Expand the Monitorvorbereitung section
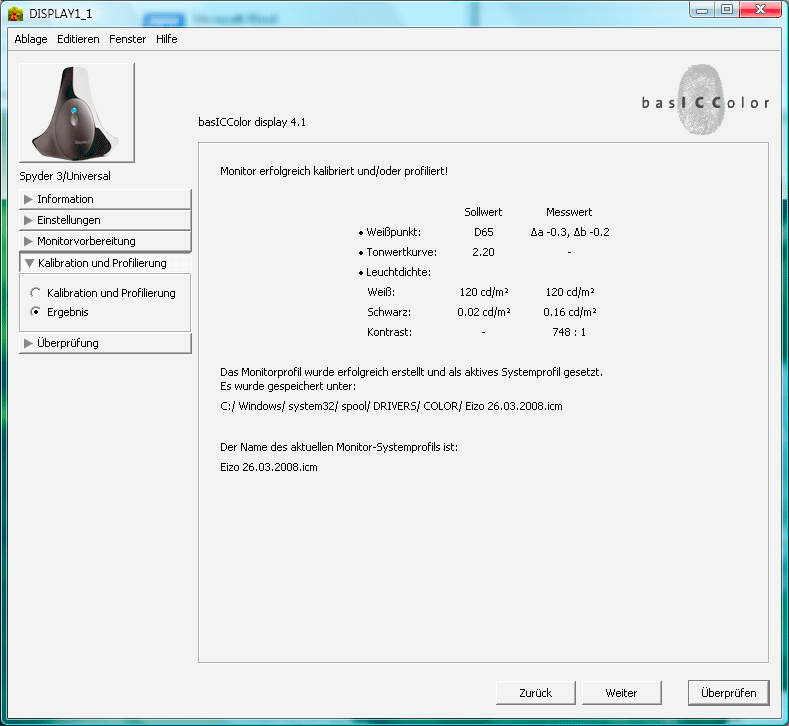 point(104,241)
